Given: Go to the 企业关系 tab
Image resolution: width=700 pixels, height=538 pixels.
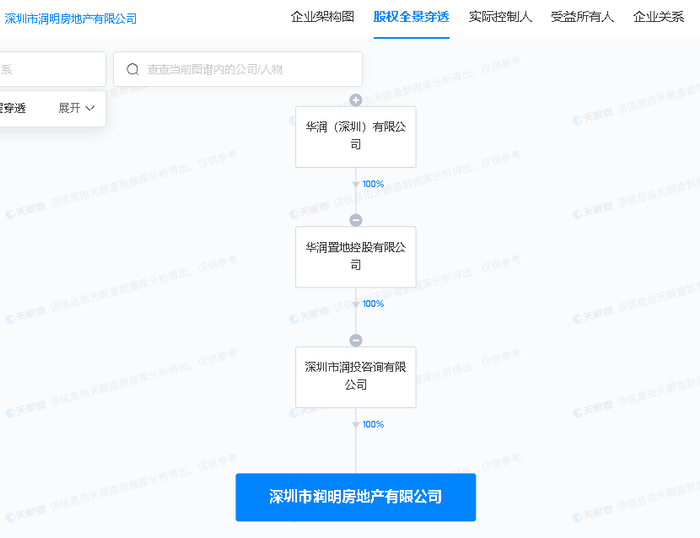Looking at the screenshot, I should pos(658,17).
